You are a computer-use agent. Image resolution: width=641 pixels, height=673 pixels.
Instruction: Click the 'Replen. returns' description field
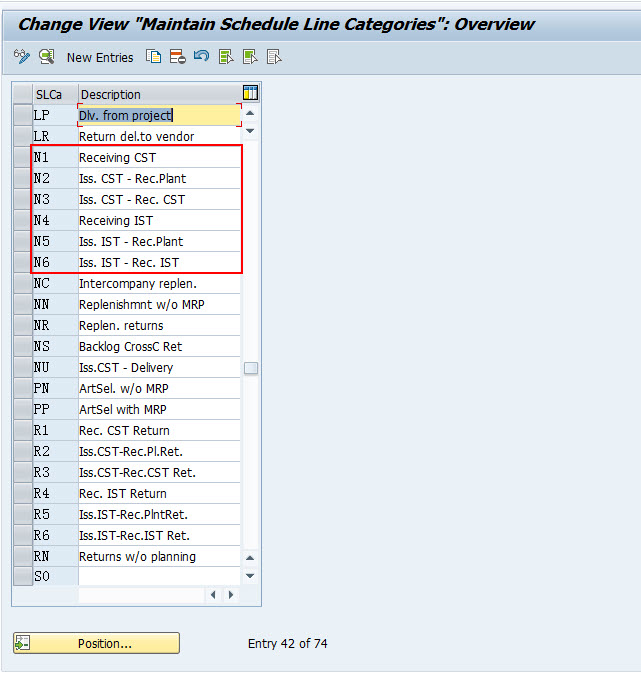tap(159, 325)
